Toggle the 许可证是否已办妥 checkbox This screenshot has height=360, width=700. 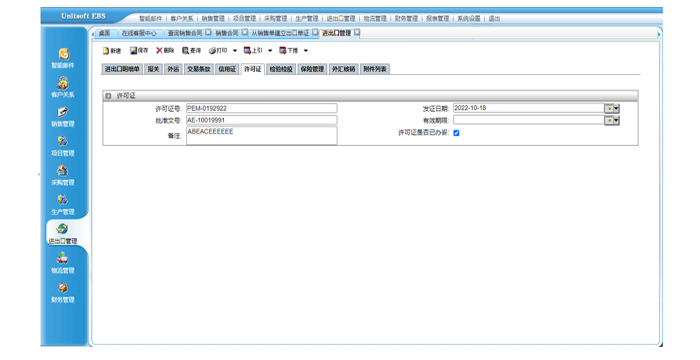pyautogui.click(x=456, y=133)
